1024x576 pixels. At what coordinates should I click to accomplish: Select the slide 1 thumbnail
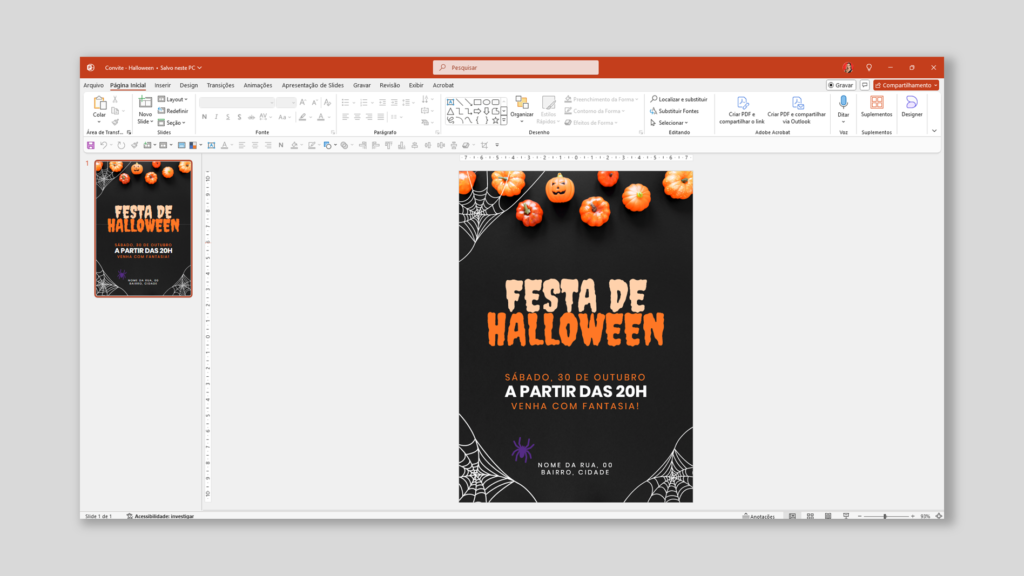pyautogui.click(x=143, y=230)
